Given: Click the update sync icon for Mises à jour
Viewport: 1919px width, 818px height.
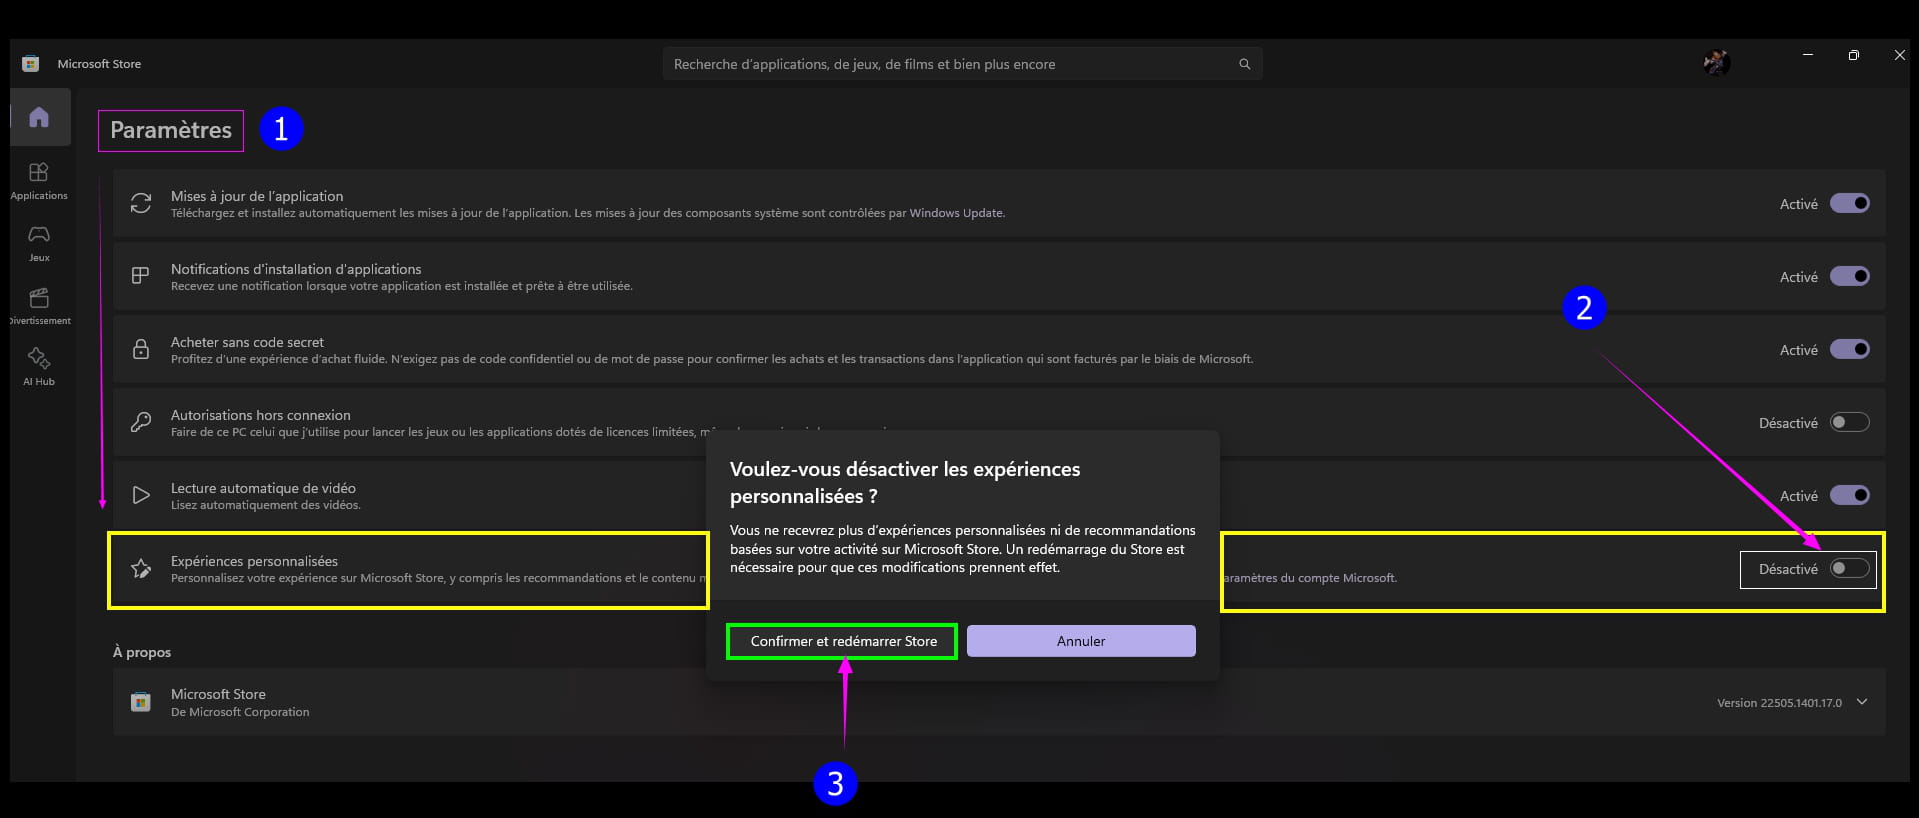Looking at the screenshot, I should pyautogui.click(x=141, y=203).
